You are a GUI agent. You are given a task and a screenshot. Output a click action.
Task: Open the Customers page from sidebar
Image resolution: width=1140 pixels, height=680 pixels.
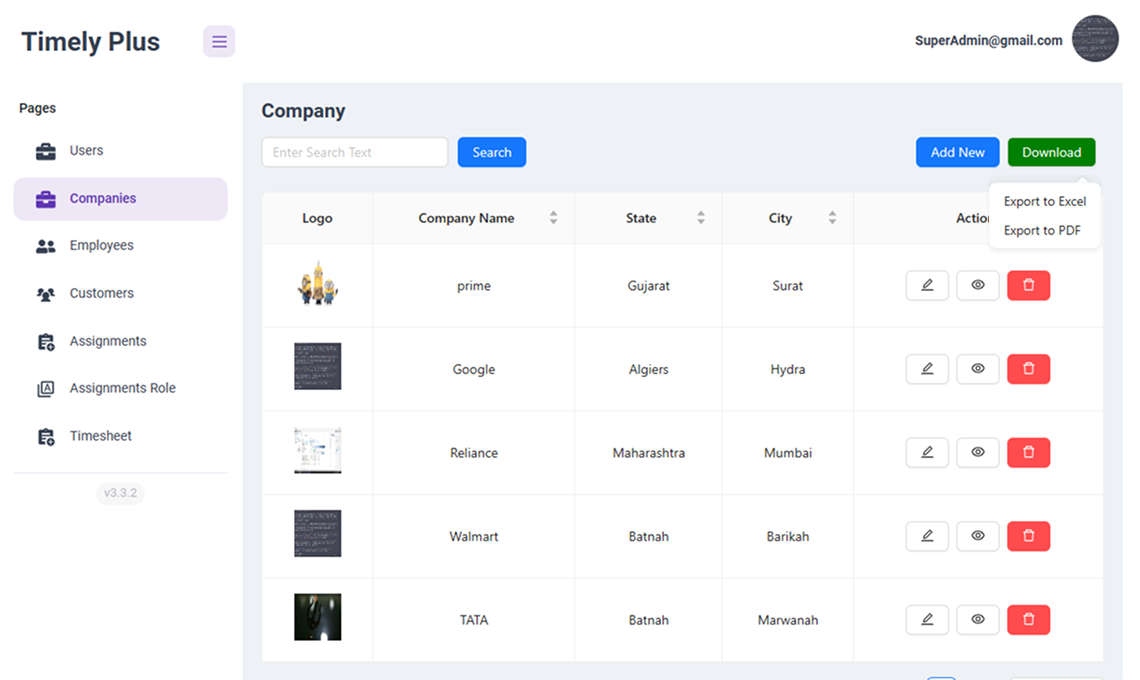point(45,293)
